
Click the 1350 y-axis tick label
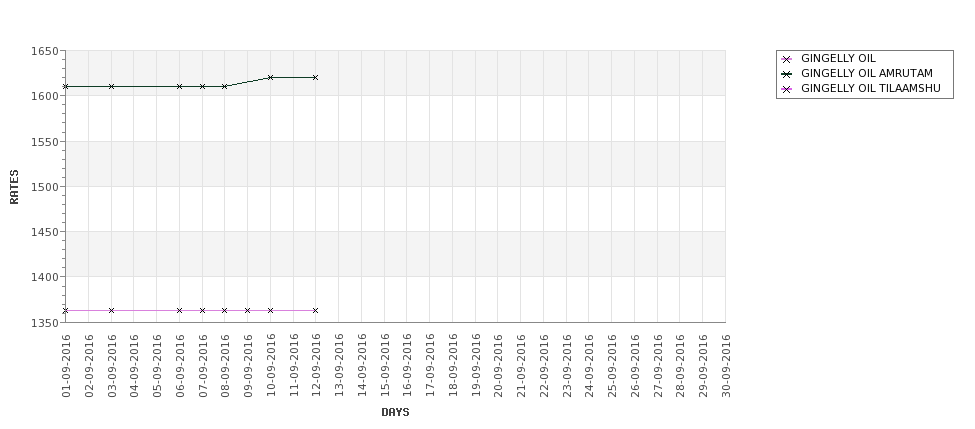[x=44, y=323]
